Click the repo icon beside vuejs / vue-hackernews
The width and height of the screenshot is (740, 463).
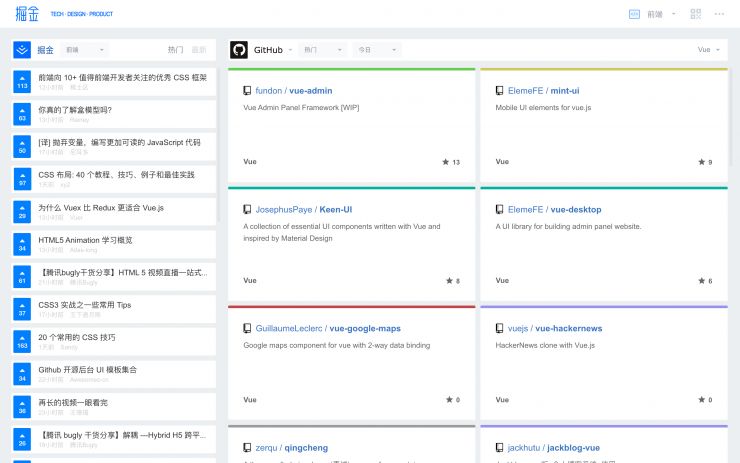coord(499,328)
